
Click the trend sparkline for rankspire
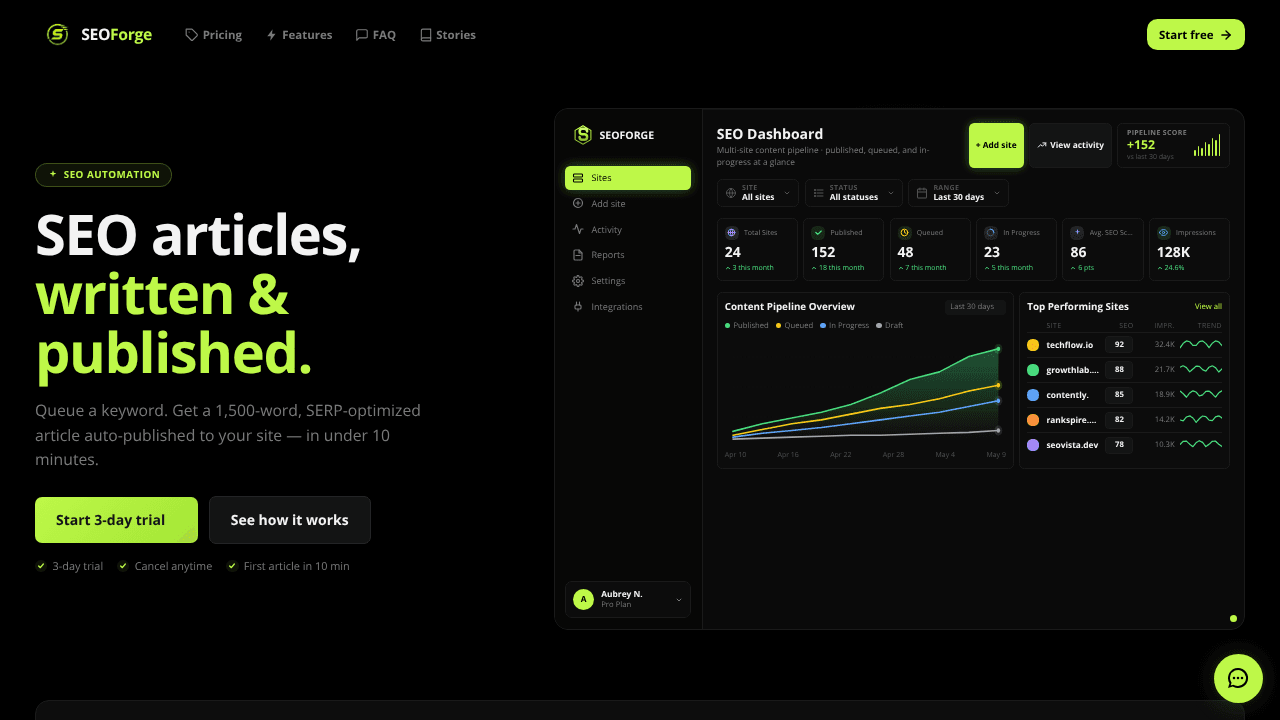[x=1201, y=420]
